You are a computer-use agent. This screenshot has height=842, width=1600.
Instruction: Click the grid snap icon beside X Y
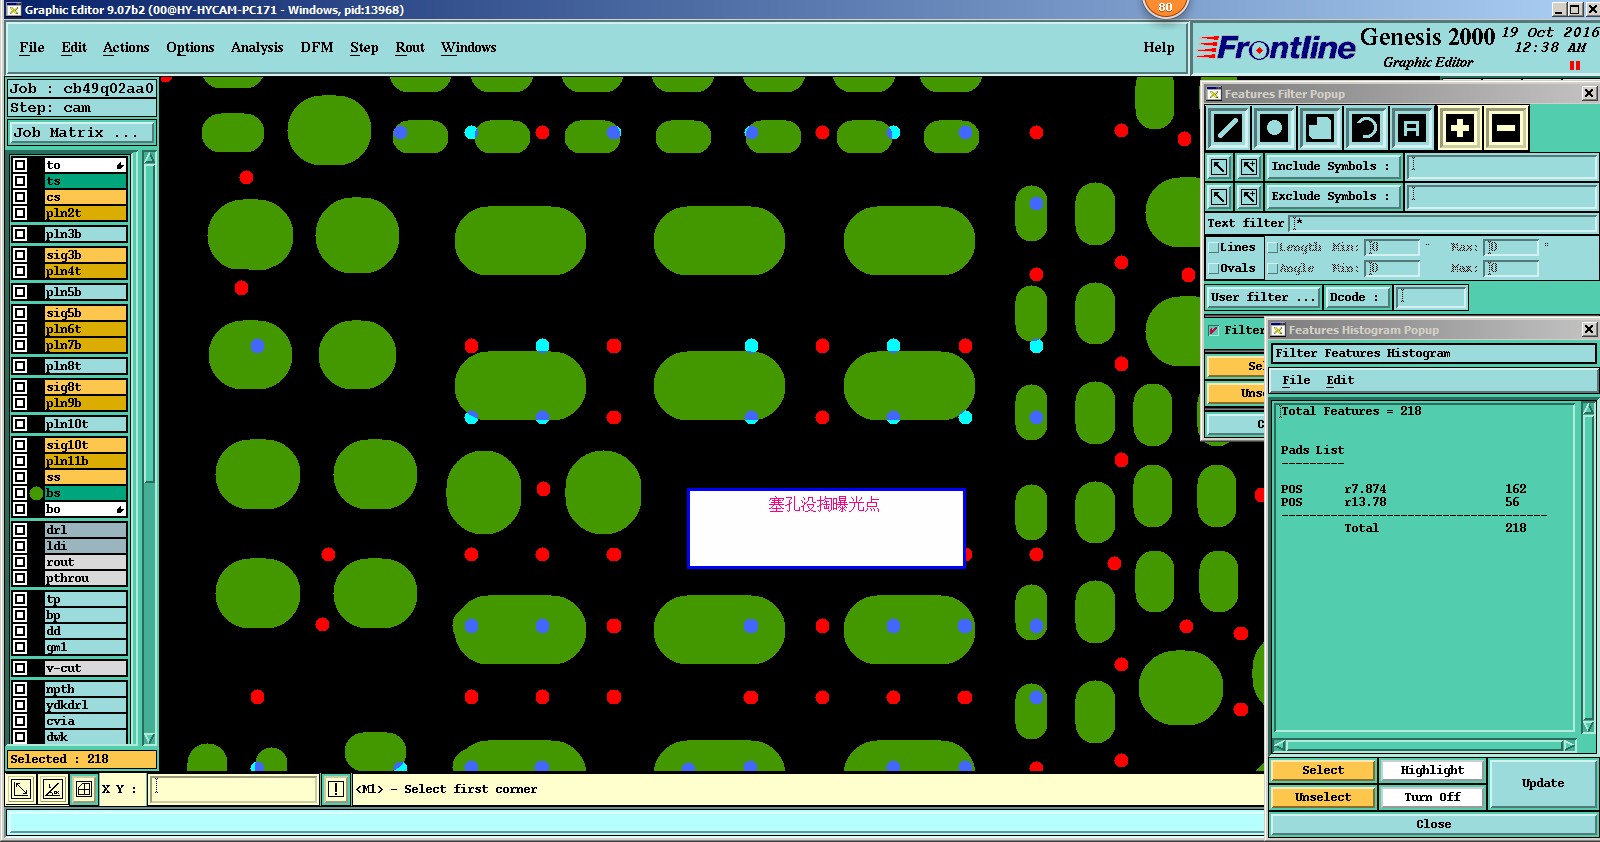click(84, 789)
